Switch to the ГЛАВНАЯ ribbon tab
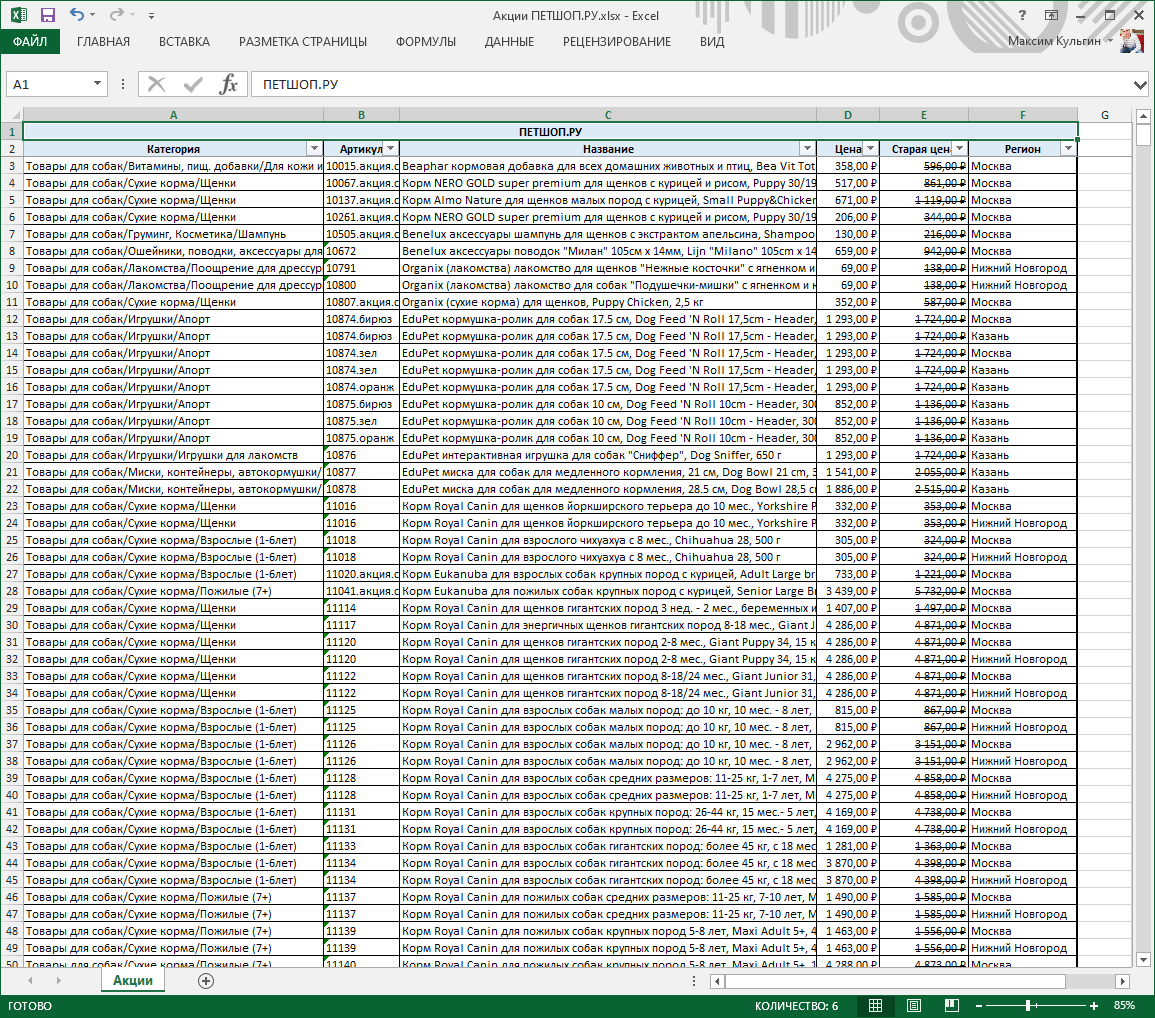The image size is (1155, 1018). tap(103, 42)
